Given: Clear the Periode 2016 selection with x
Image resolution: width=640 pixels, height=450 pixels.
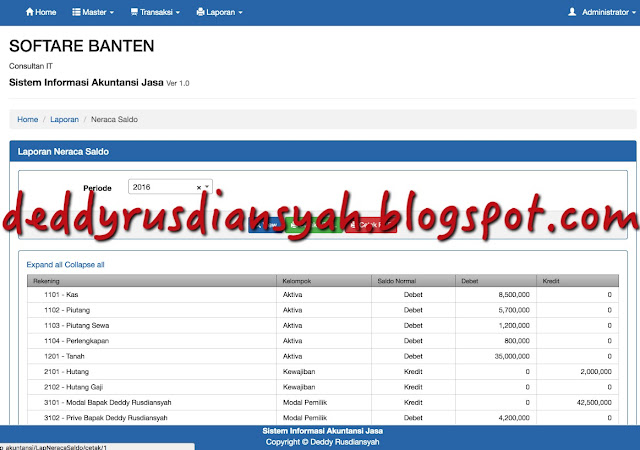Looking at the screenshot, I should (x=199, y=187).
